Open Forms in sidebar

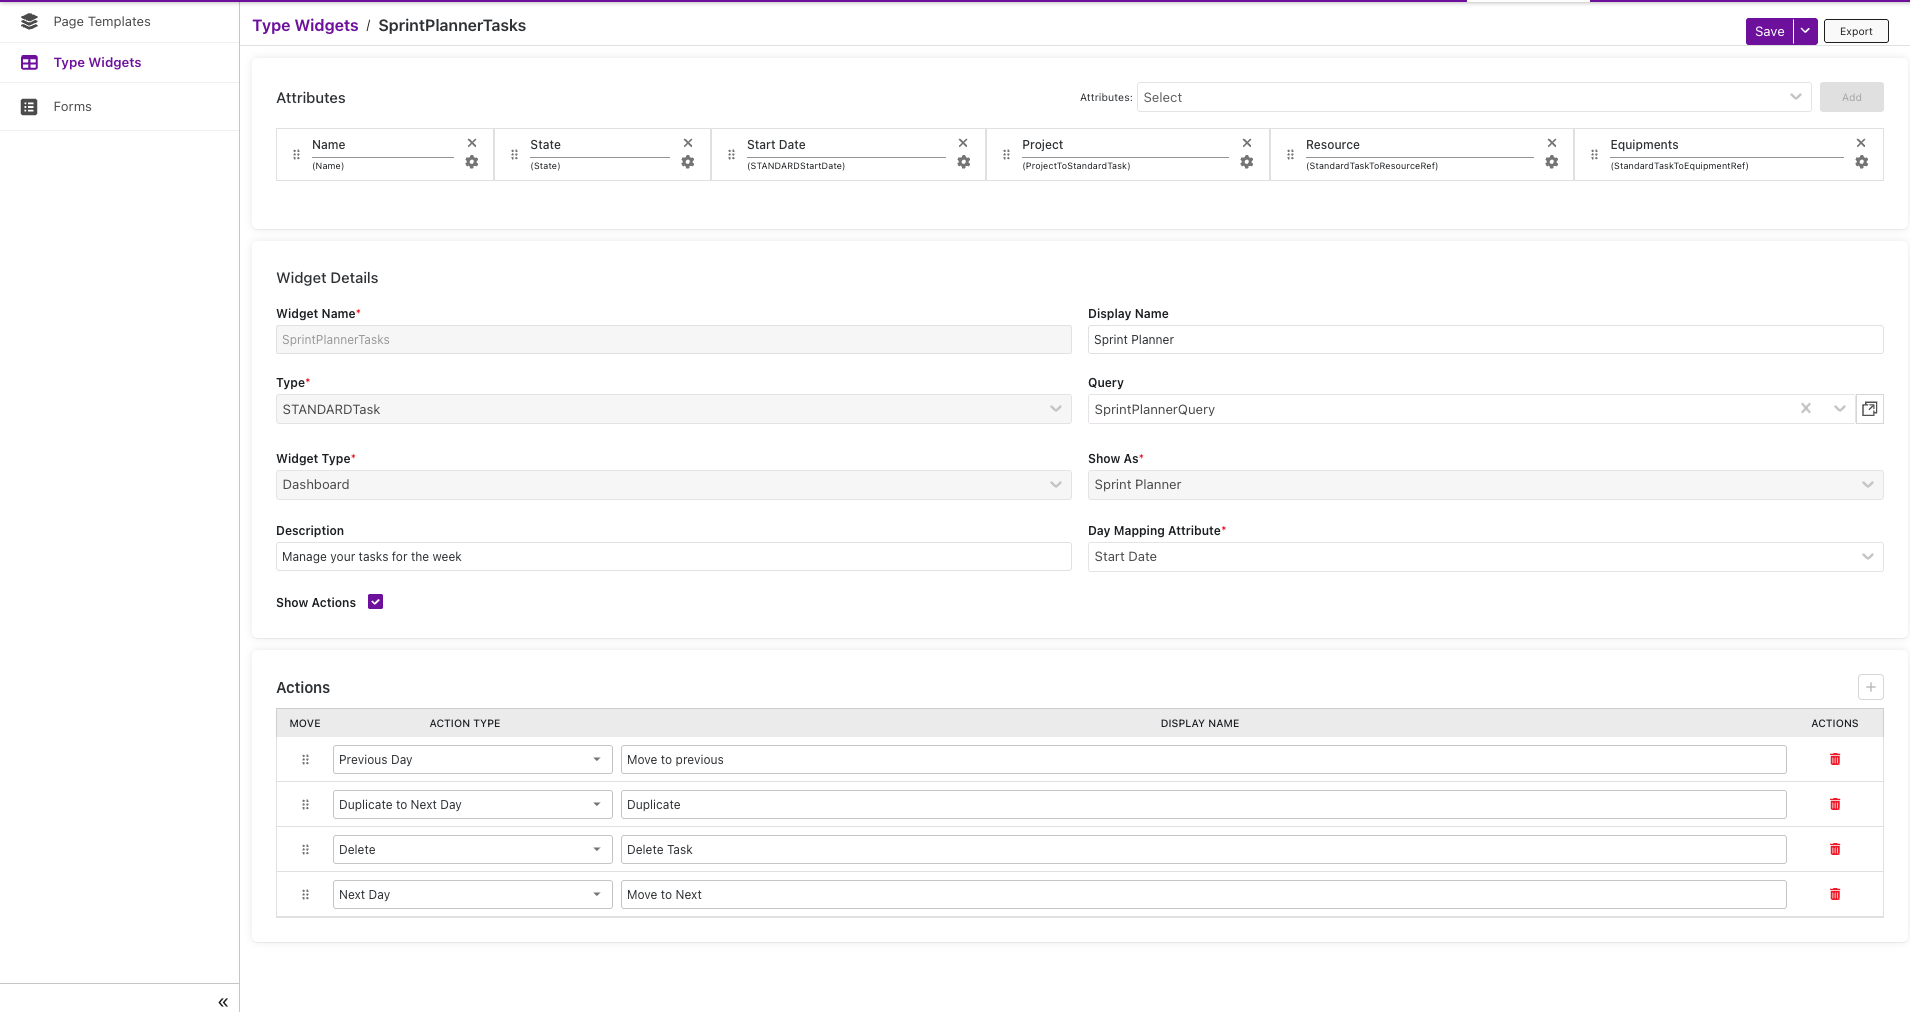pos(72,106)
